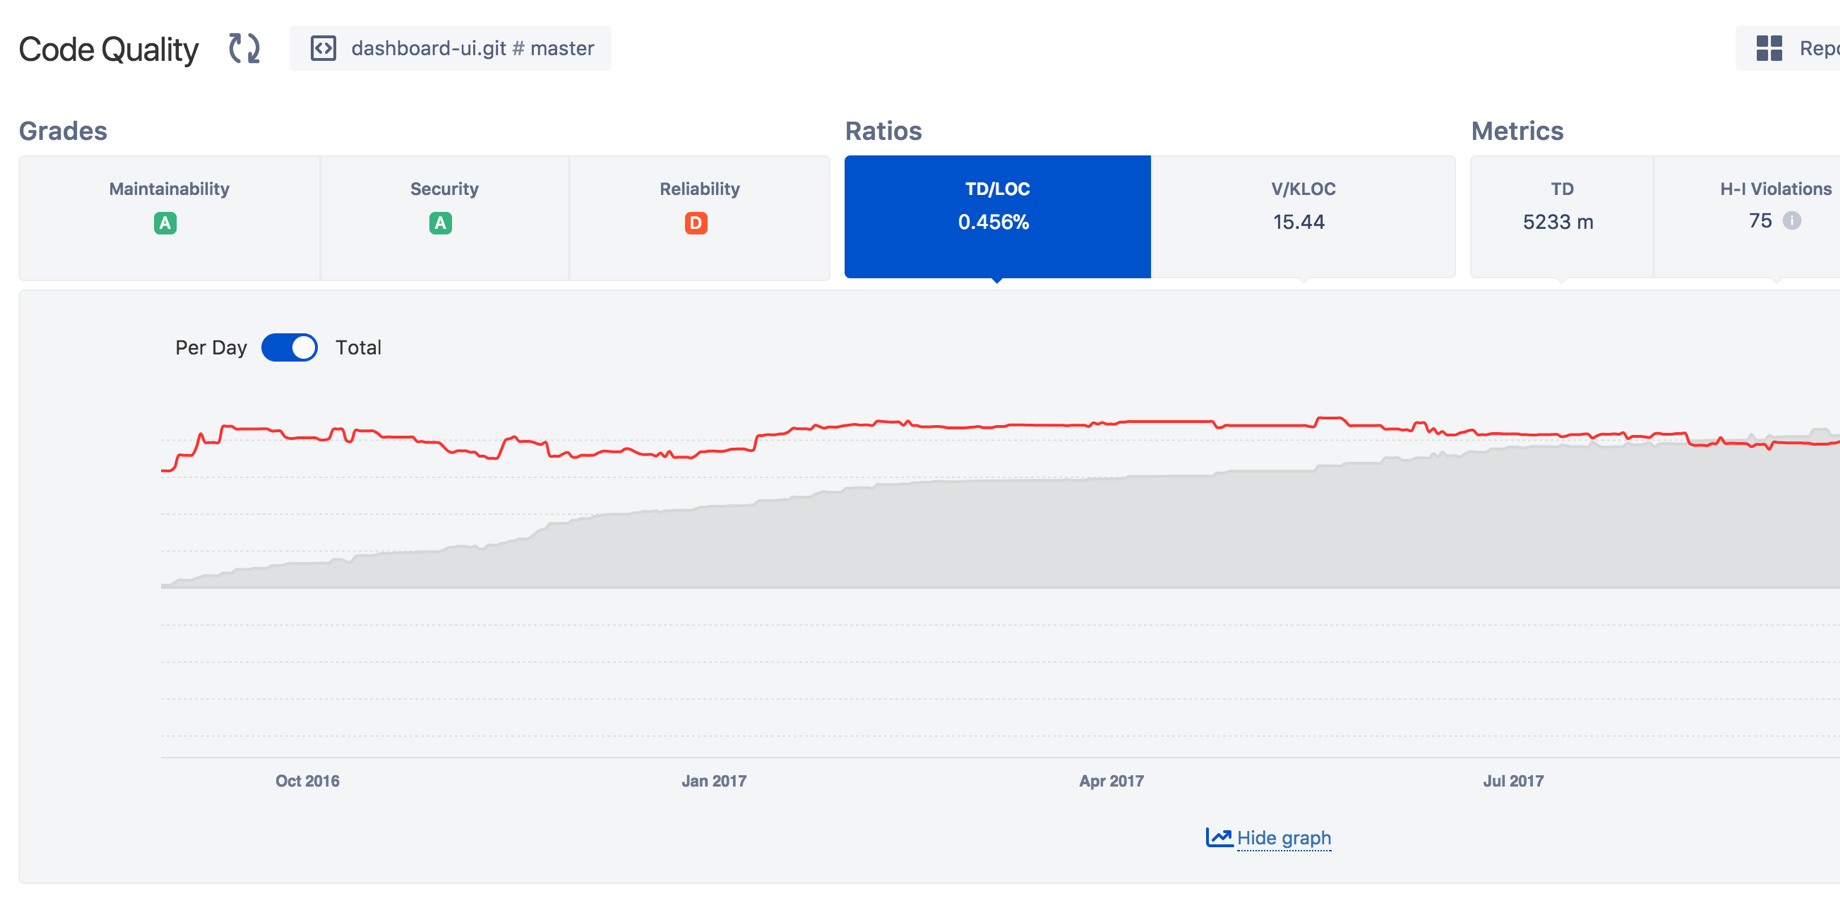This screenshot has height=900, width=1840.
Task: Click the Reliability D grade badge
Action: tap(696, 223)
